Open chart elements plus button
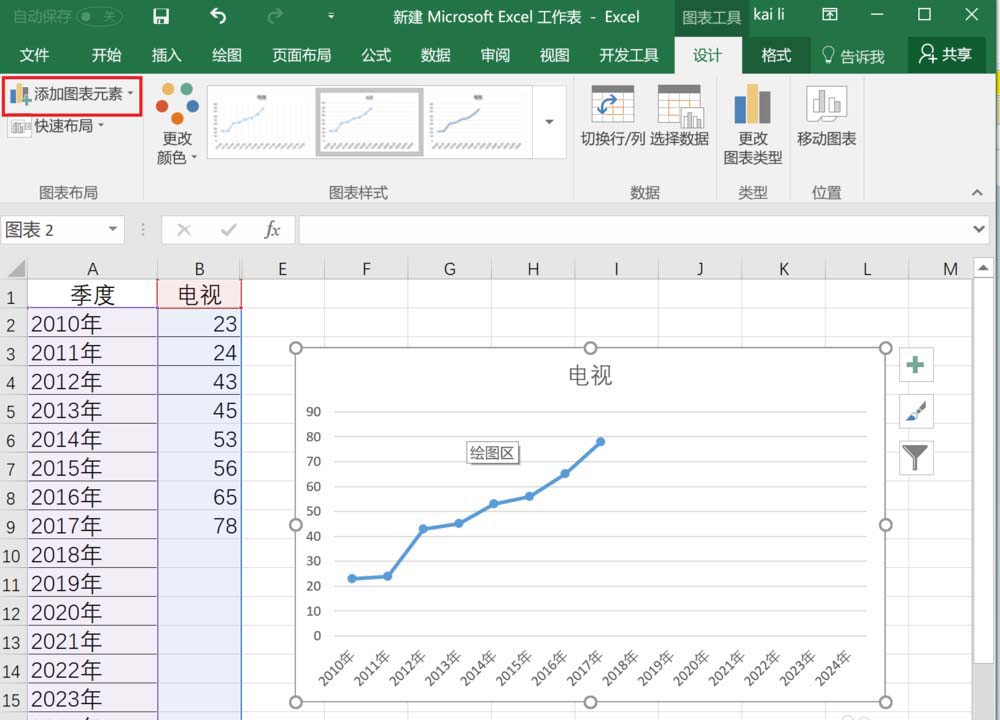The width and height of the screenshot is (1000, 720). 916,365
